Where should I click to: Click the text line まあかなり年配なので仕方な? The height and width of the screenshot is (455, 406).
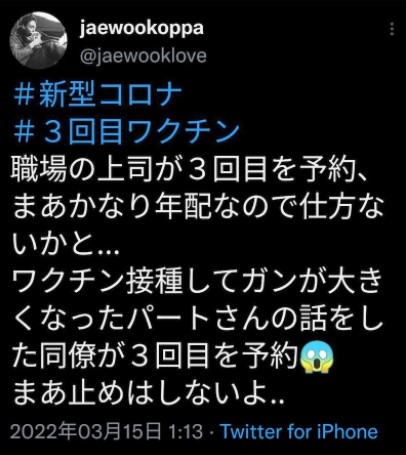pos(198,208)
